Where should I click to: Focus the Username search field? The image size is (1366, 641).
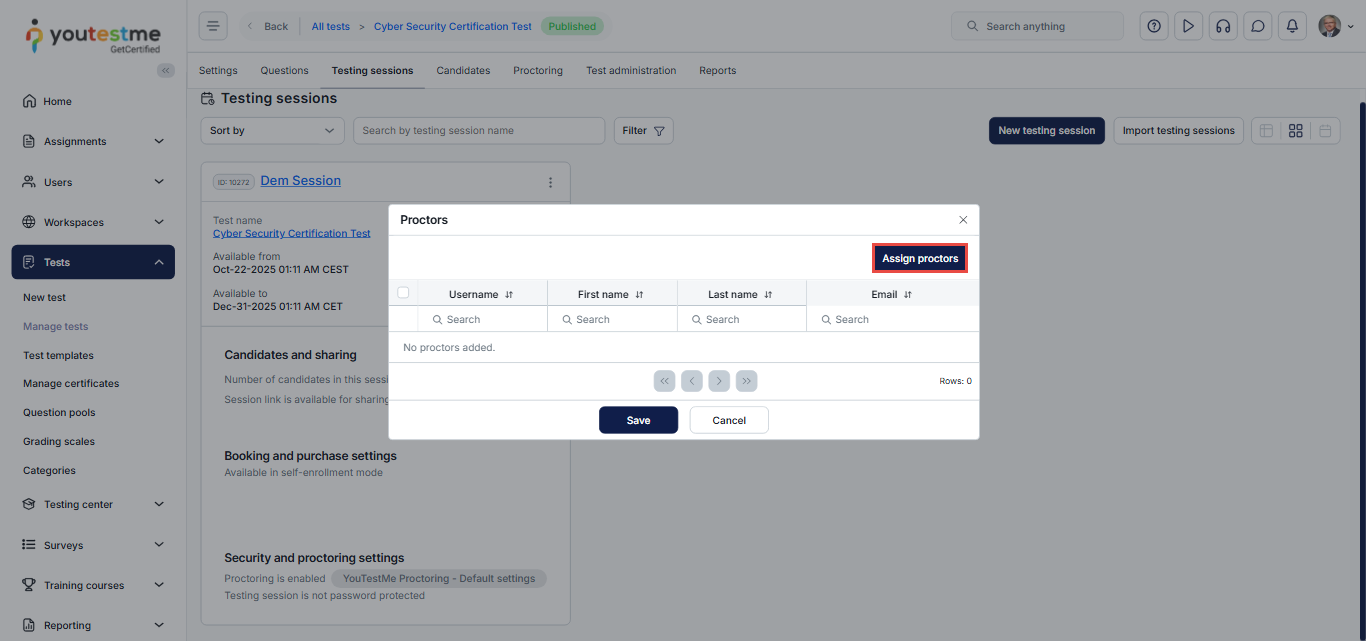(x=483, y=320)
